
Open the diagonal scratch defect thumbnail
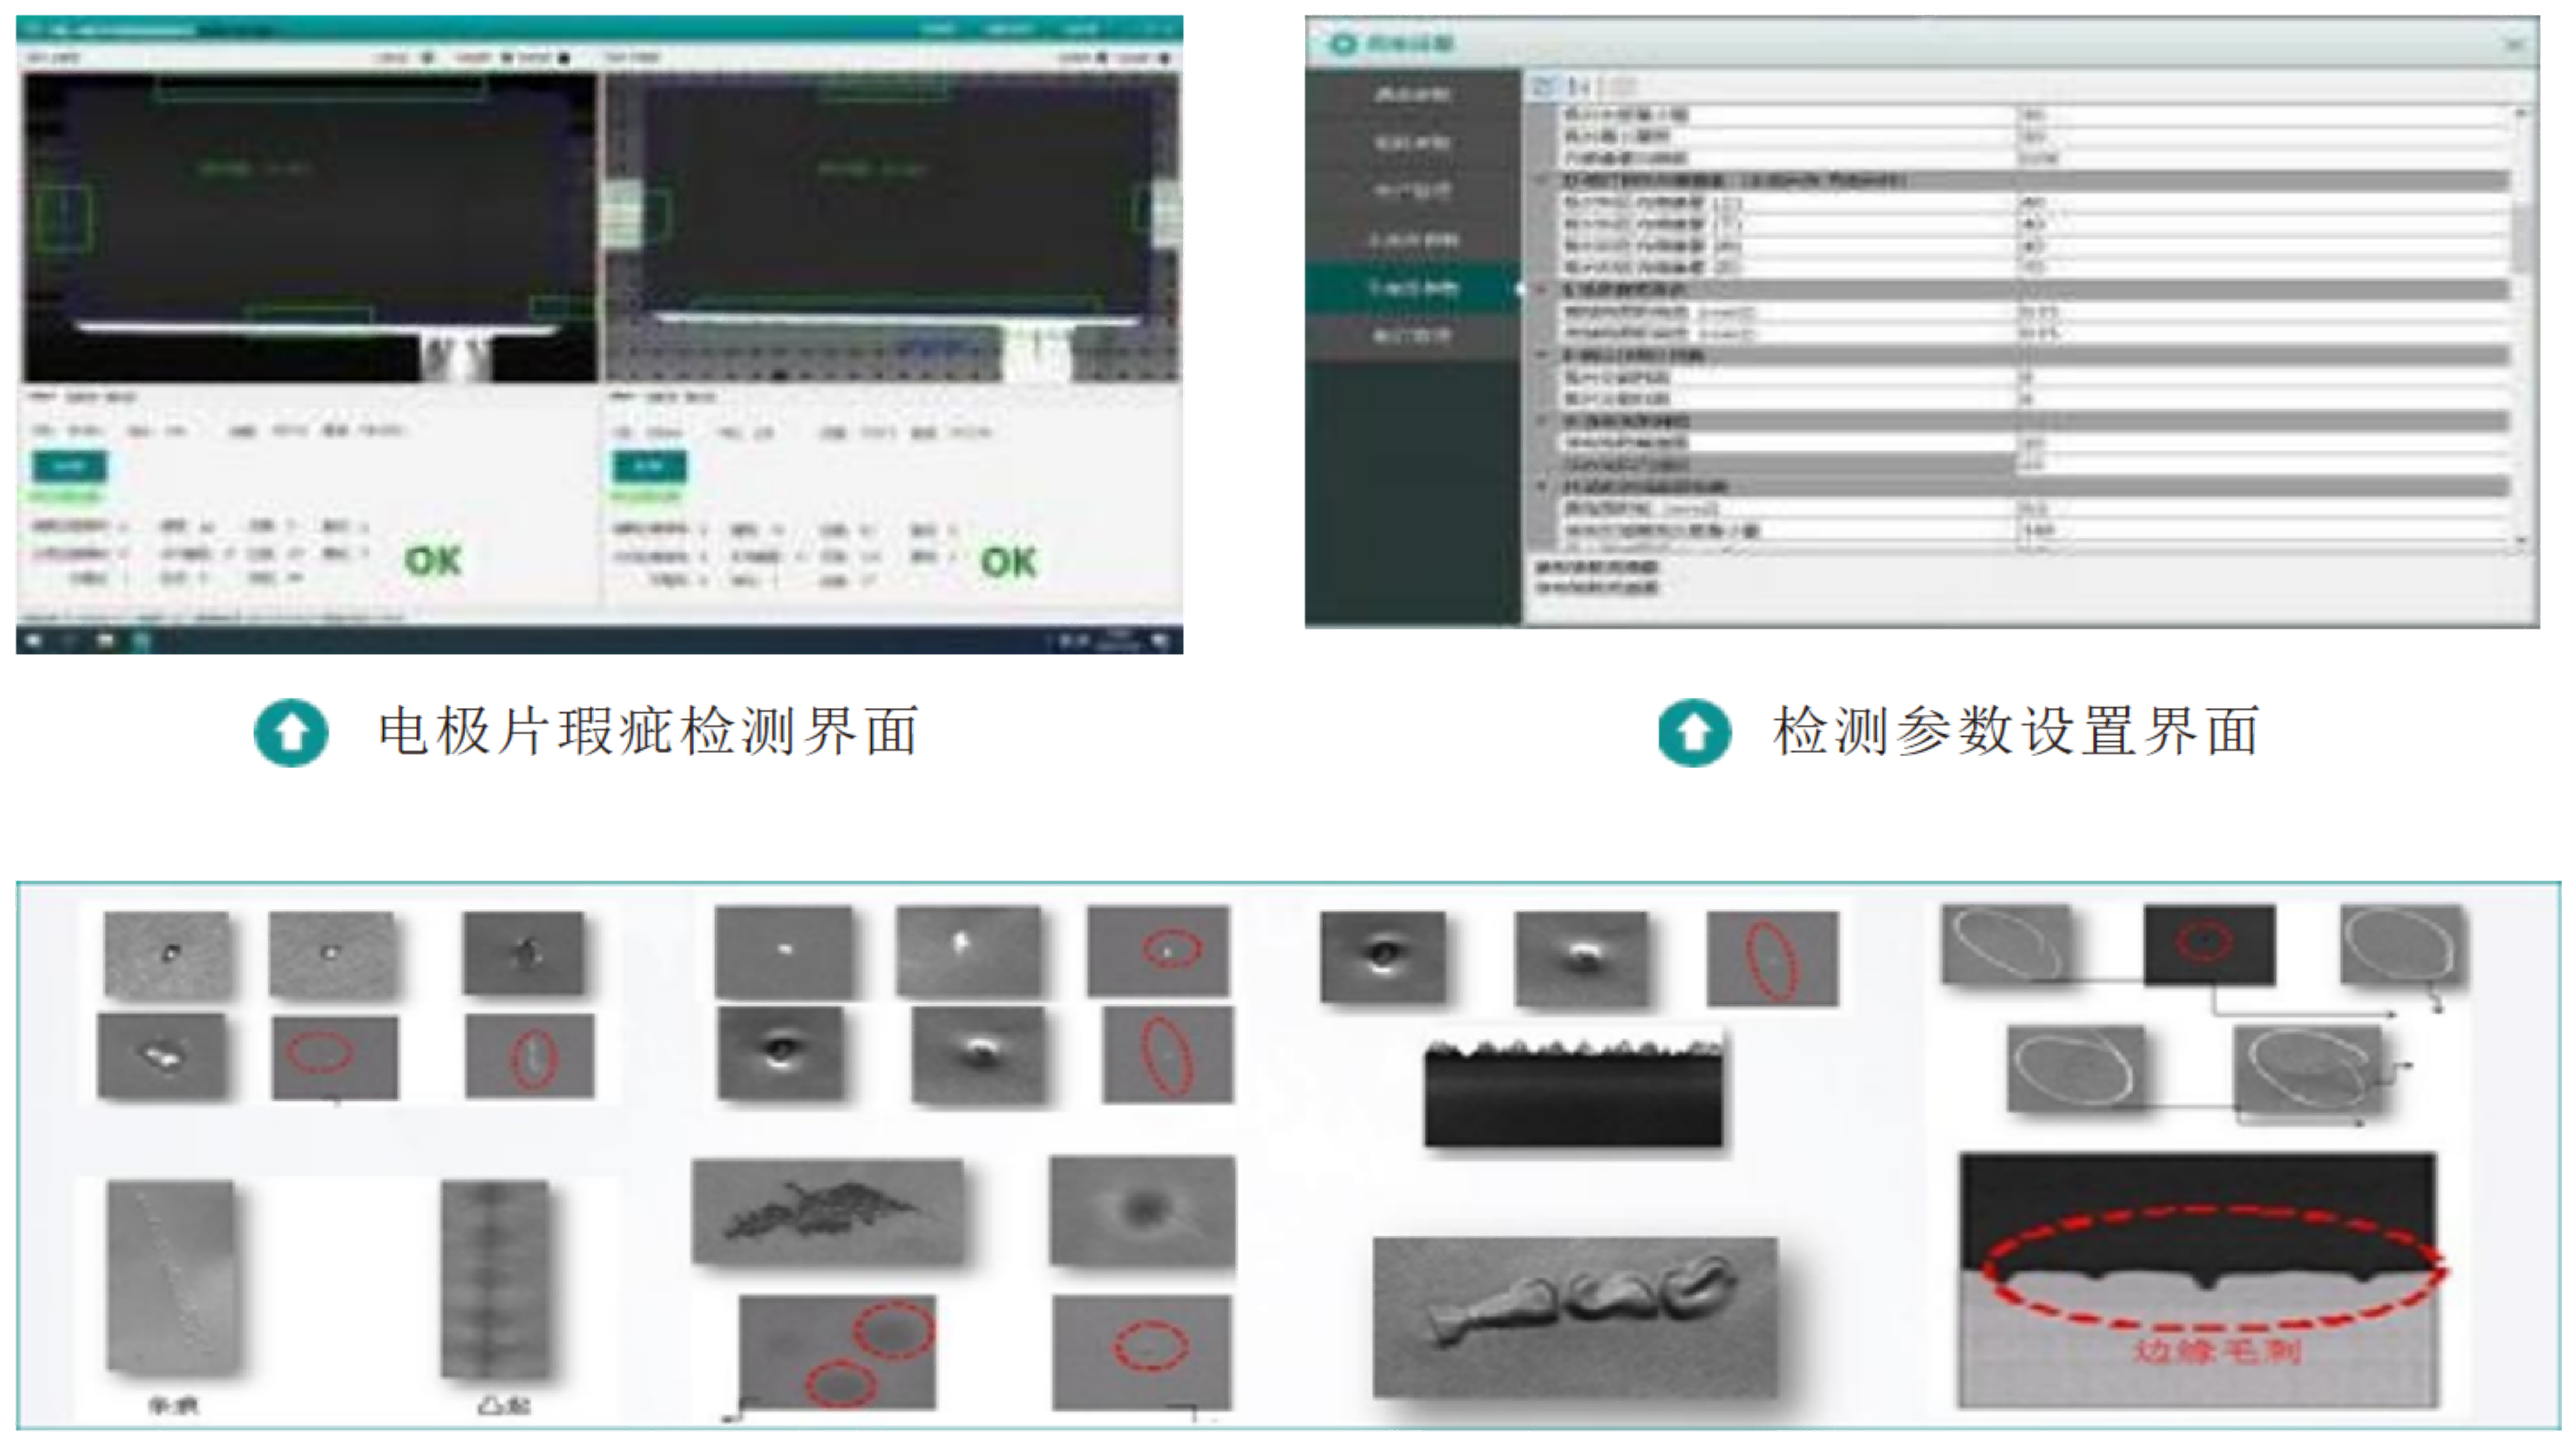point(172,1277)
